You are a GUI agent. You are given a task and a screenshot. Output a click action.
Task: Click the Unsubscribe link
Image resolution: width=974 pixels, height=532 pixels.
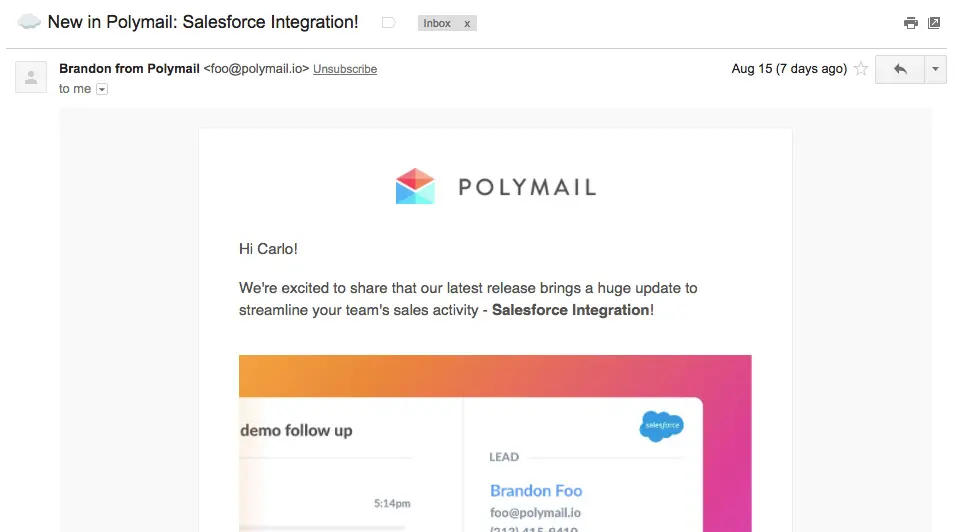(x=345, y=69)
